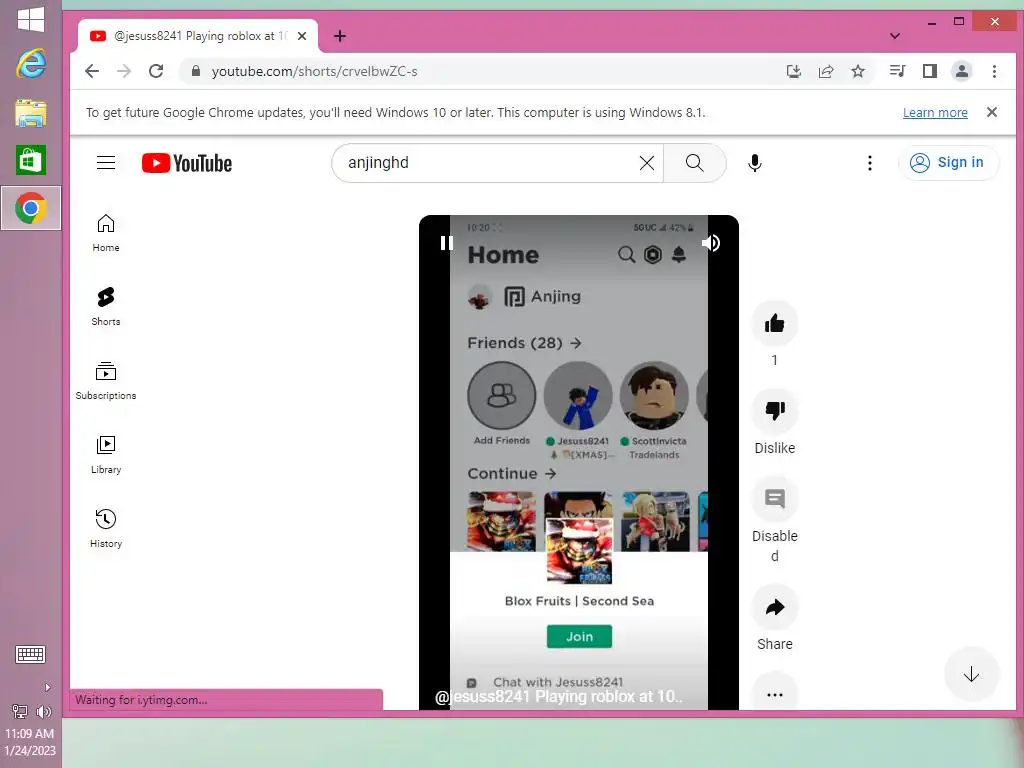Go to the YouTube logo homepage
The height and width of the screenshot is (768, 1024).
tap(187, 163)
